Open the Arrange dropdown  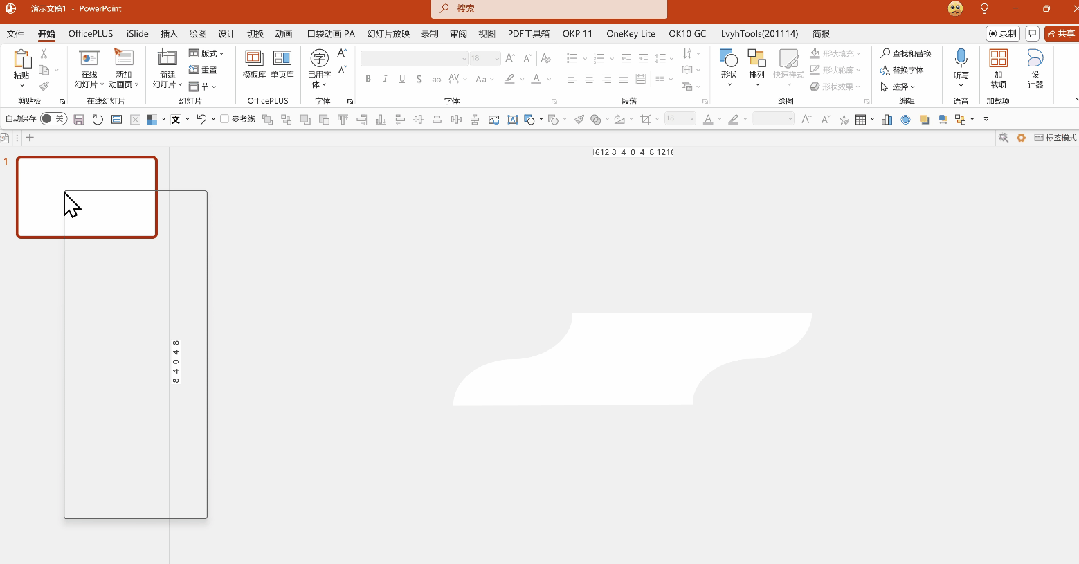tap(757, 67)
